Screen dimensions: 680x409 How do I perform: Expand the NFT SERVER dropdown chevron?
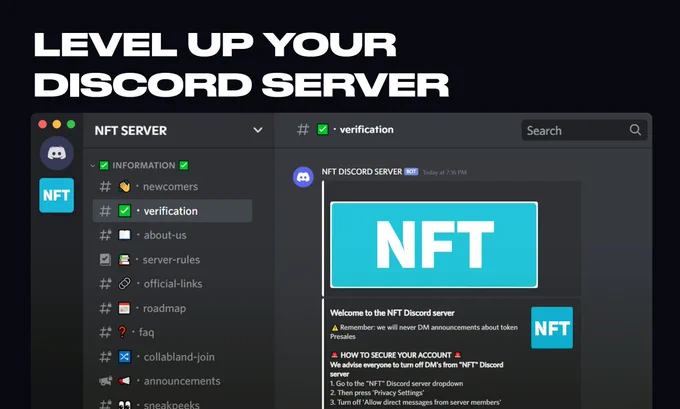tap(258, 130)
